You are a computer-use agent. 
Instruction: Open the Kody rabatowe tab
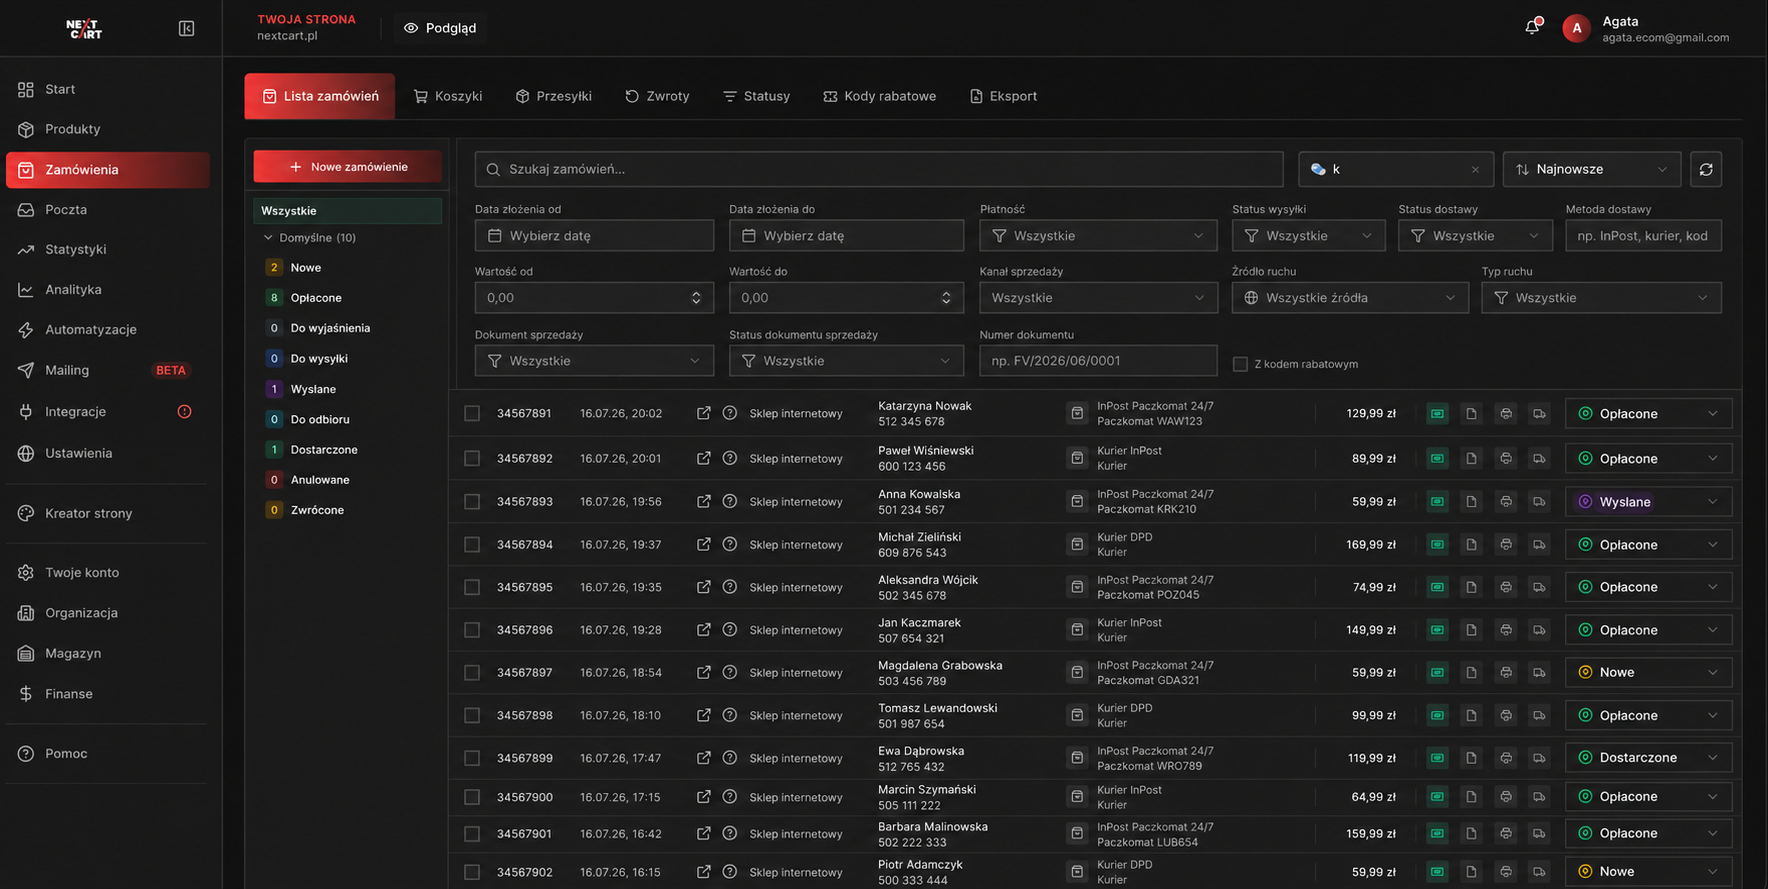pyautogui.click(x=880, y=96)
